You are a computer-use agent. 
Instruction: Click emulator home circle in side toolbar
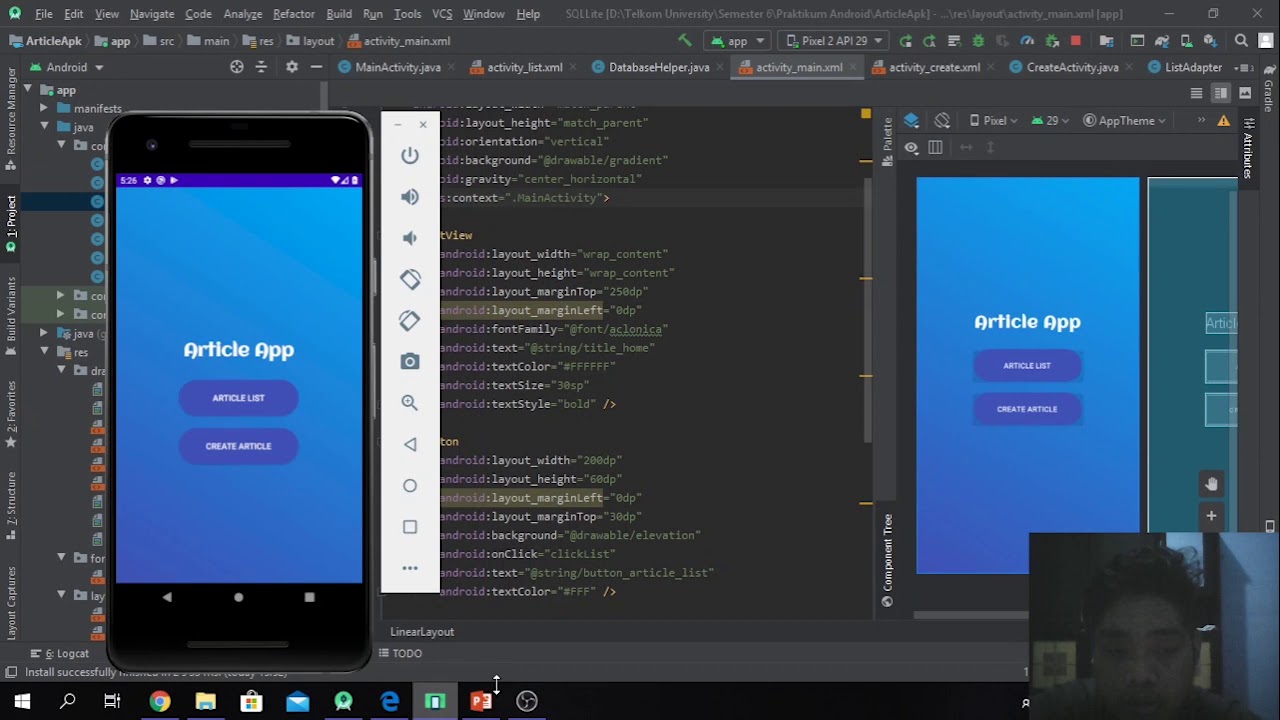[x=410, y=485]
